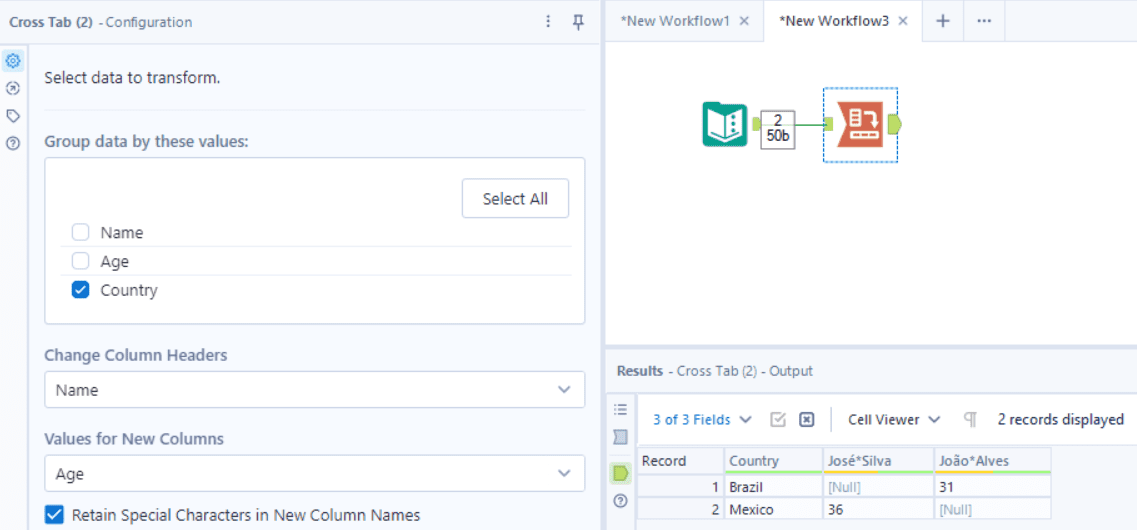Open the Annotation tag icon in sidebar

point(13,116)
